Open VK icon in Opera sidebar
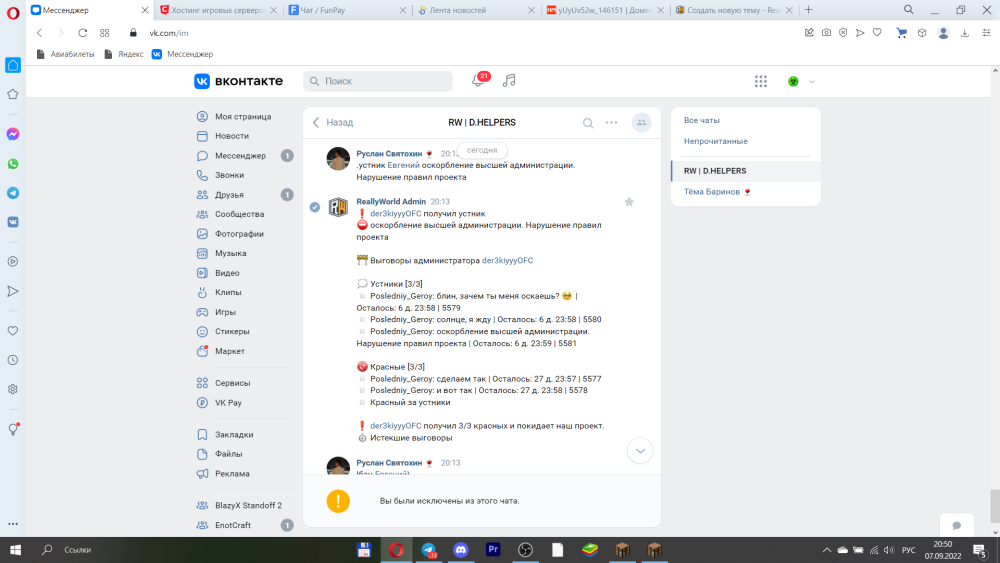The width and height of the screenshot is (1000, 563). 13,222
